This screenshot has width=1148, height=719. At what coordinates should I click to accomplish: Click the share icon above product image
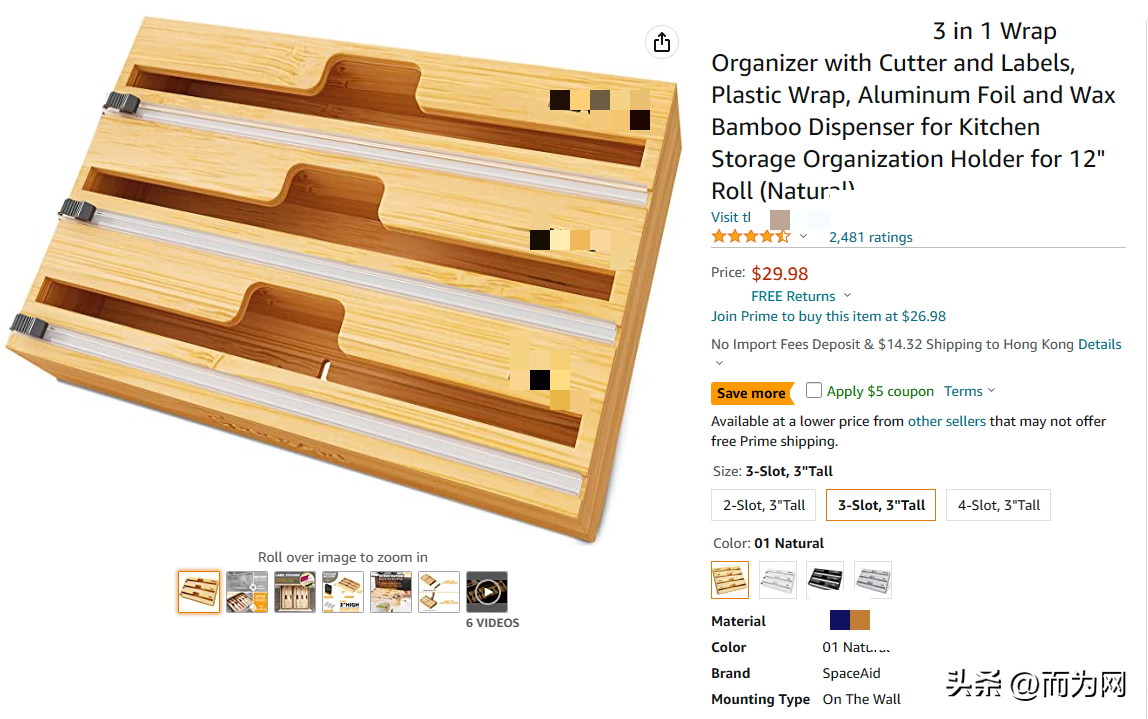tap(661, 42)
